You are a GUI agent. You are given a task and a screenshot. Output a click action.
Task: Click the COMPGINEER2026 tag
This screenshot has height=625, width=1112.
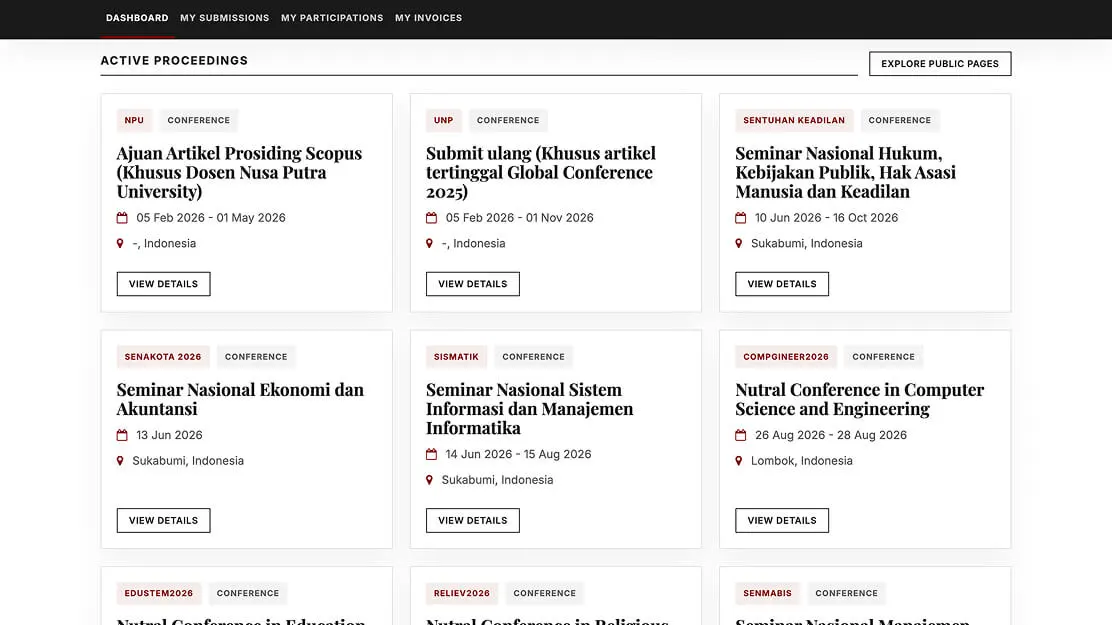[x=786, y=357]
